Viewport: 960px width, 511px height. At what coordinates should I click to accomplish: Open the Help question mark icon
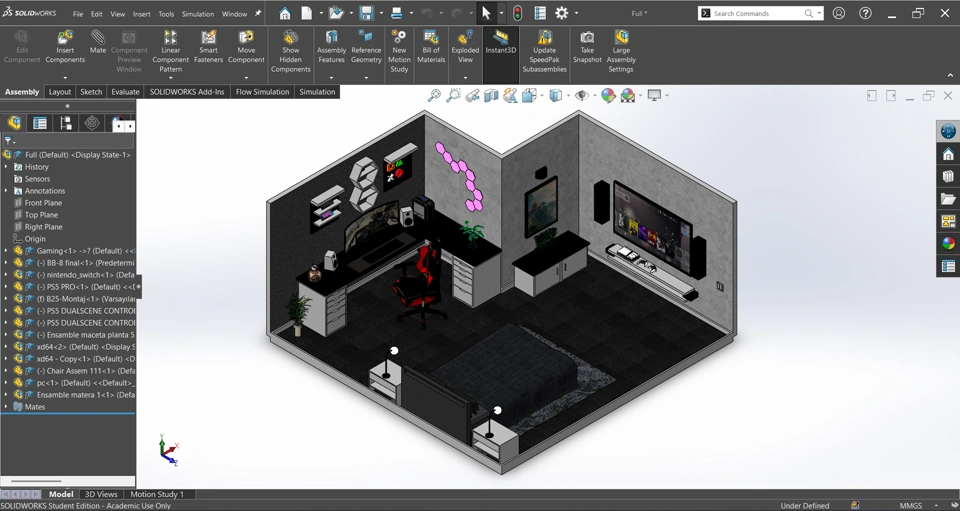click(865, 13)
